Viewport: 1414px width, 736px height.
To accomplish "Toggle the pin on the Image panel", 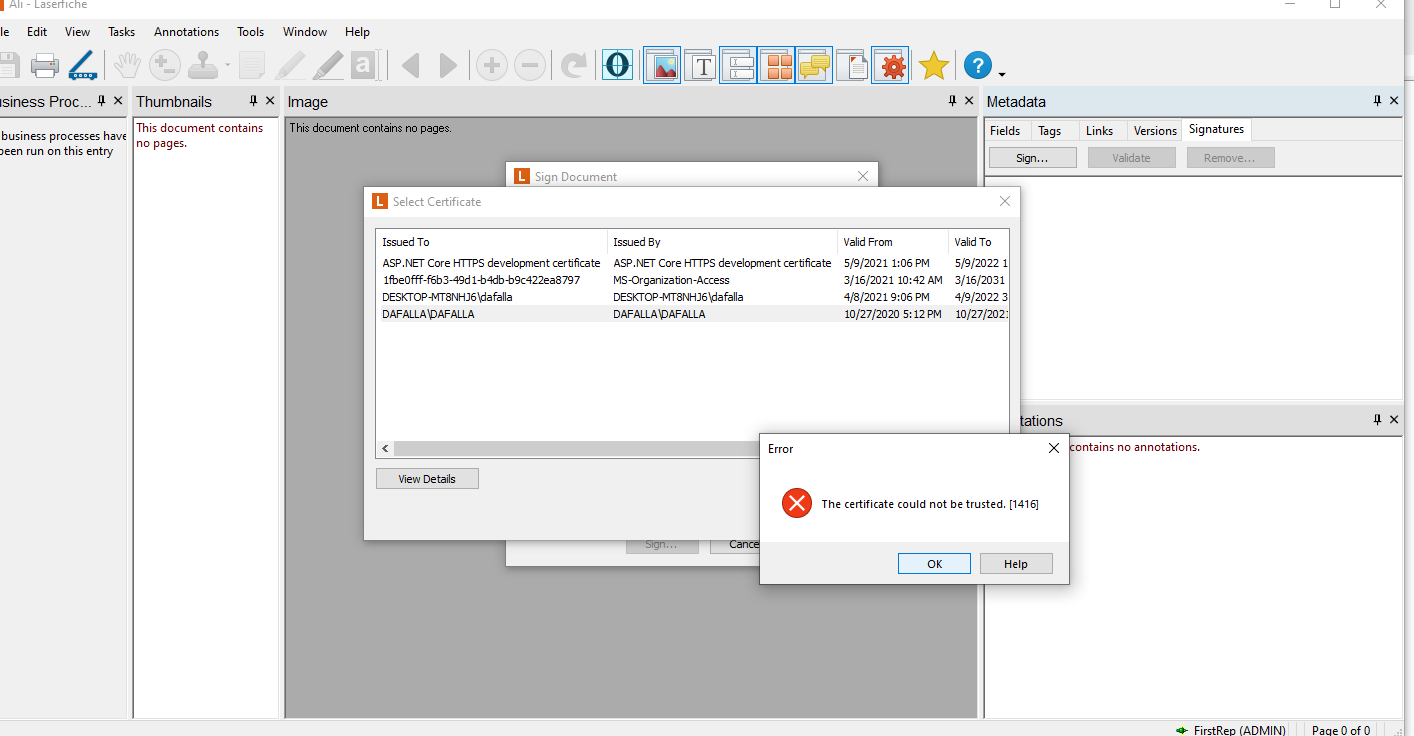I will pyautogui.click(x=952, y=101).
